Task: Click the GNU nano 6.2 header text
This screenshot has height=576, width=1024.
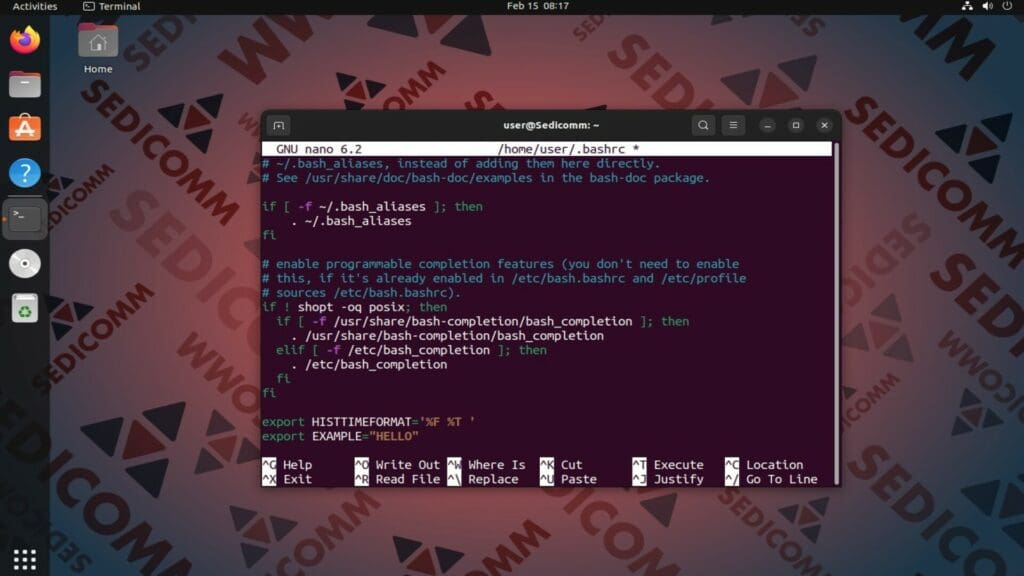Action: [319, 149]
